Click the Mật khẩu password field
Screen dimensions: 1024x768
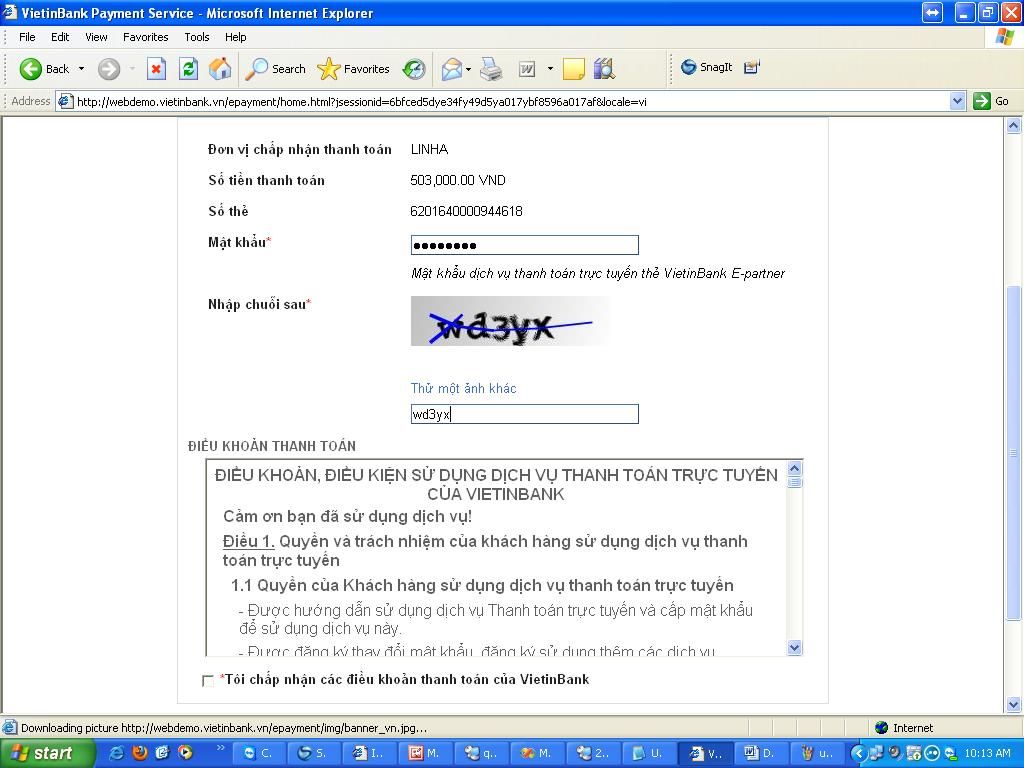(524, 245)
